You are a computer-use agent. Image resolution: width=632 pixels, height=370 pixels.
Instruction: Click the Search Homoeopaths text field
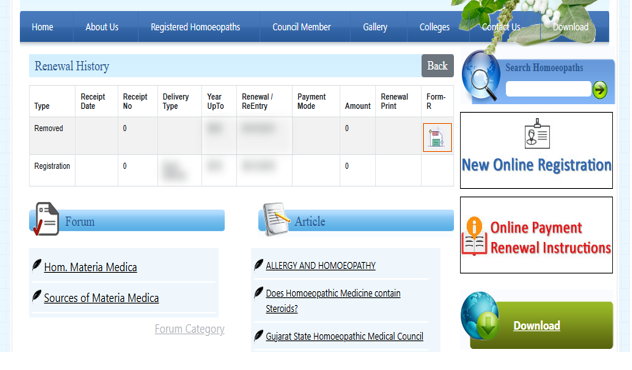click(x=548, y=89)
